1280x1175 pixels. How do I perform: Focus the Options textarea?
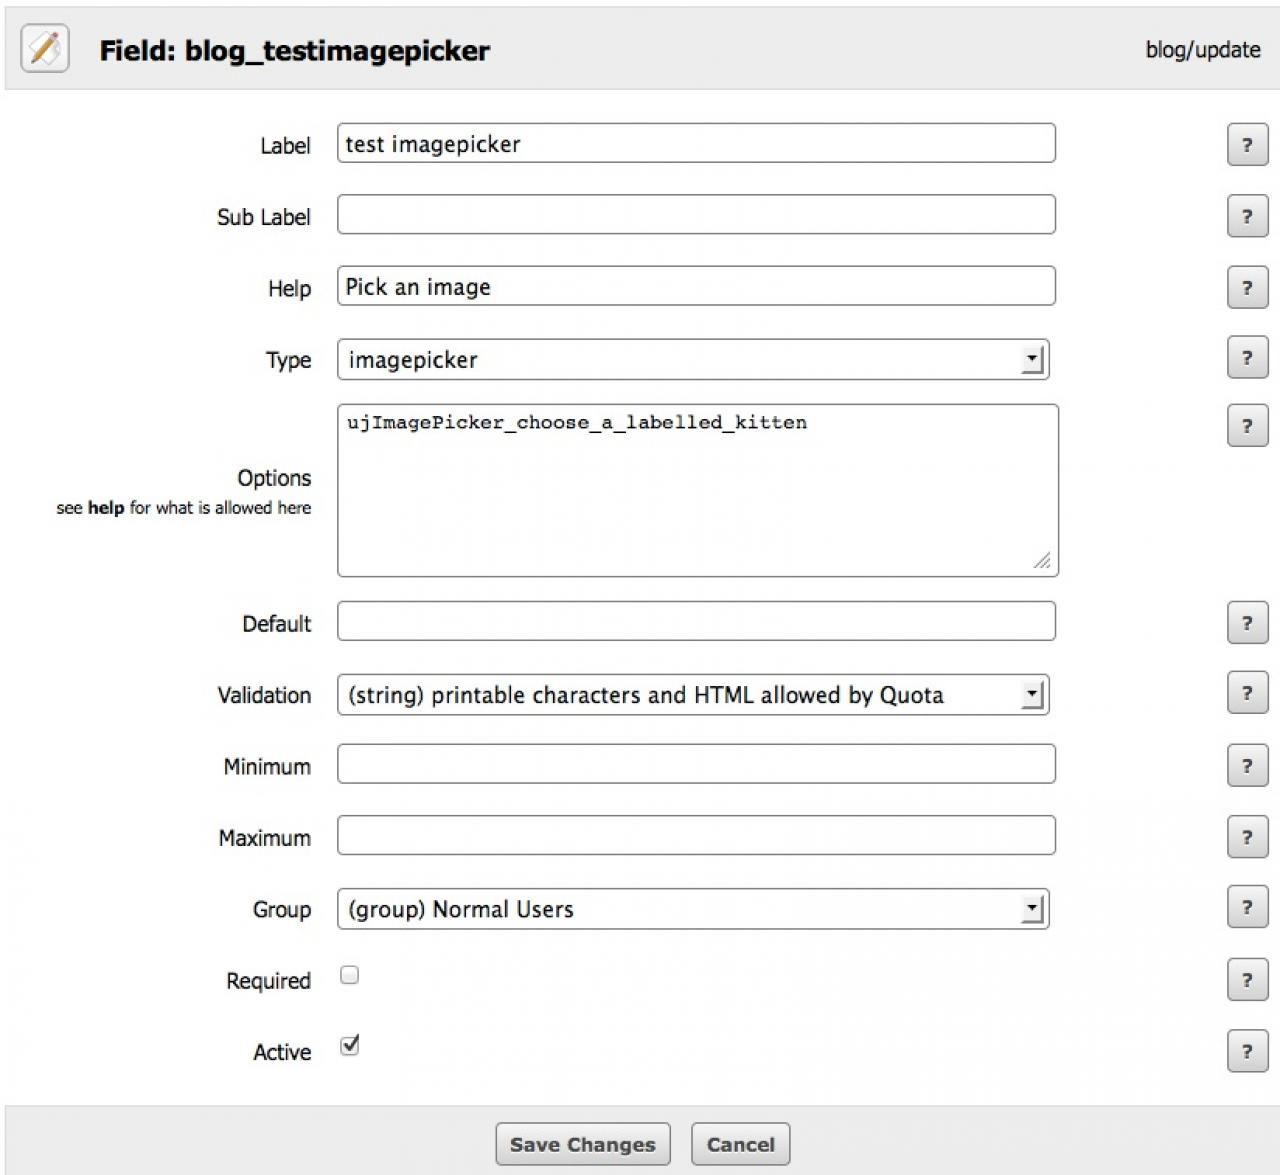[x=697, y=490]
